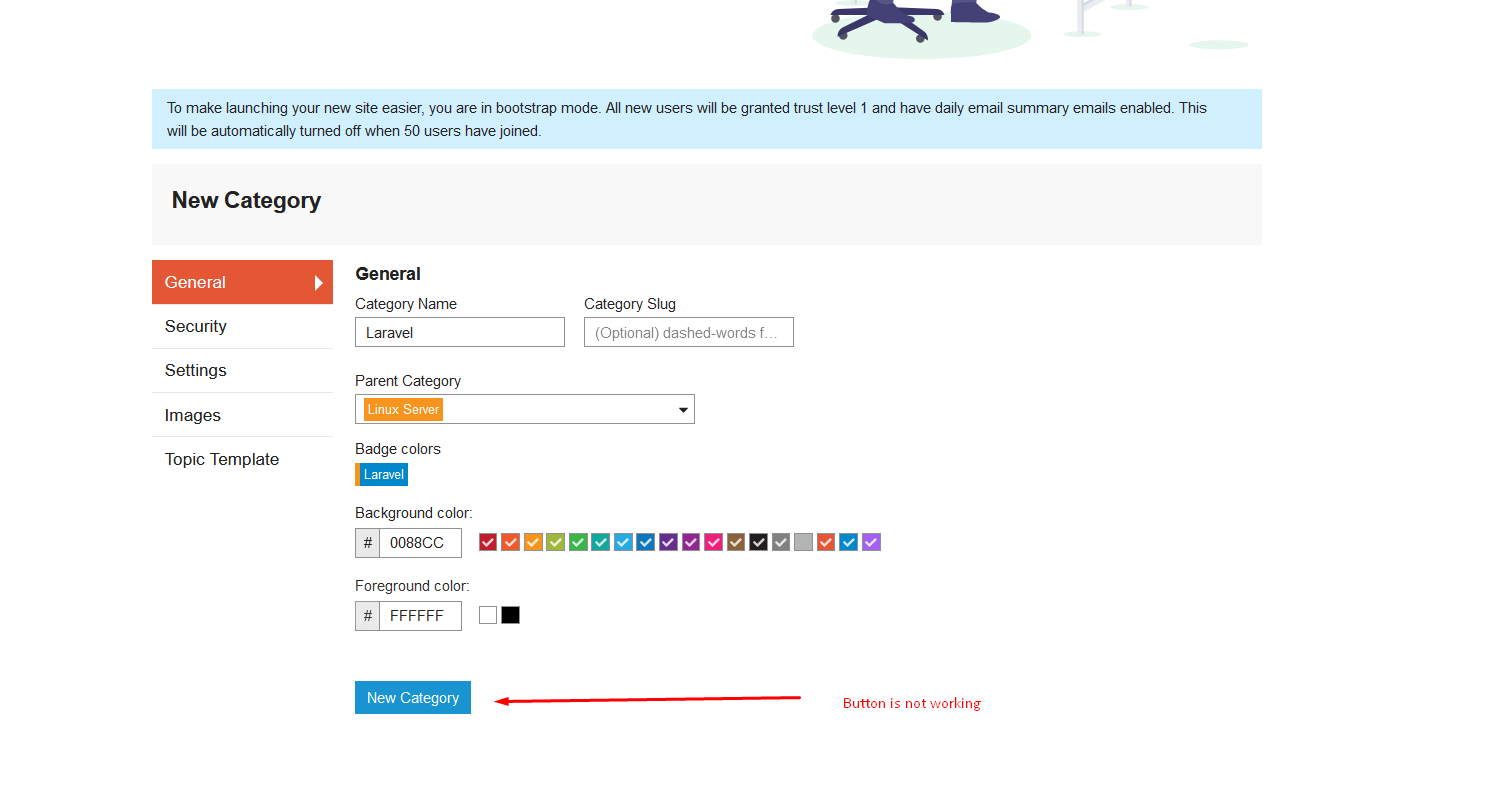
Task: Open the Images tab
Action: click(193, 415)
